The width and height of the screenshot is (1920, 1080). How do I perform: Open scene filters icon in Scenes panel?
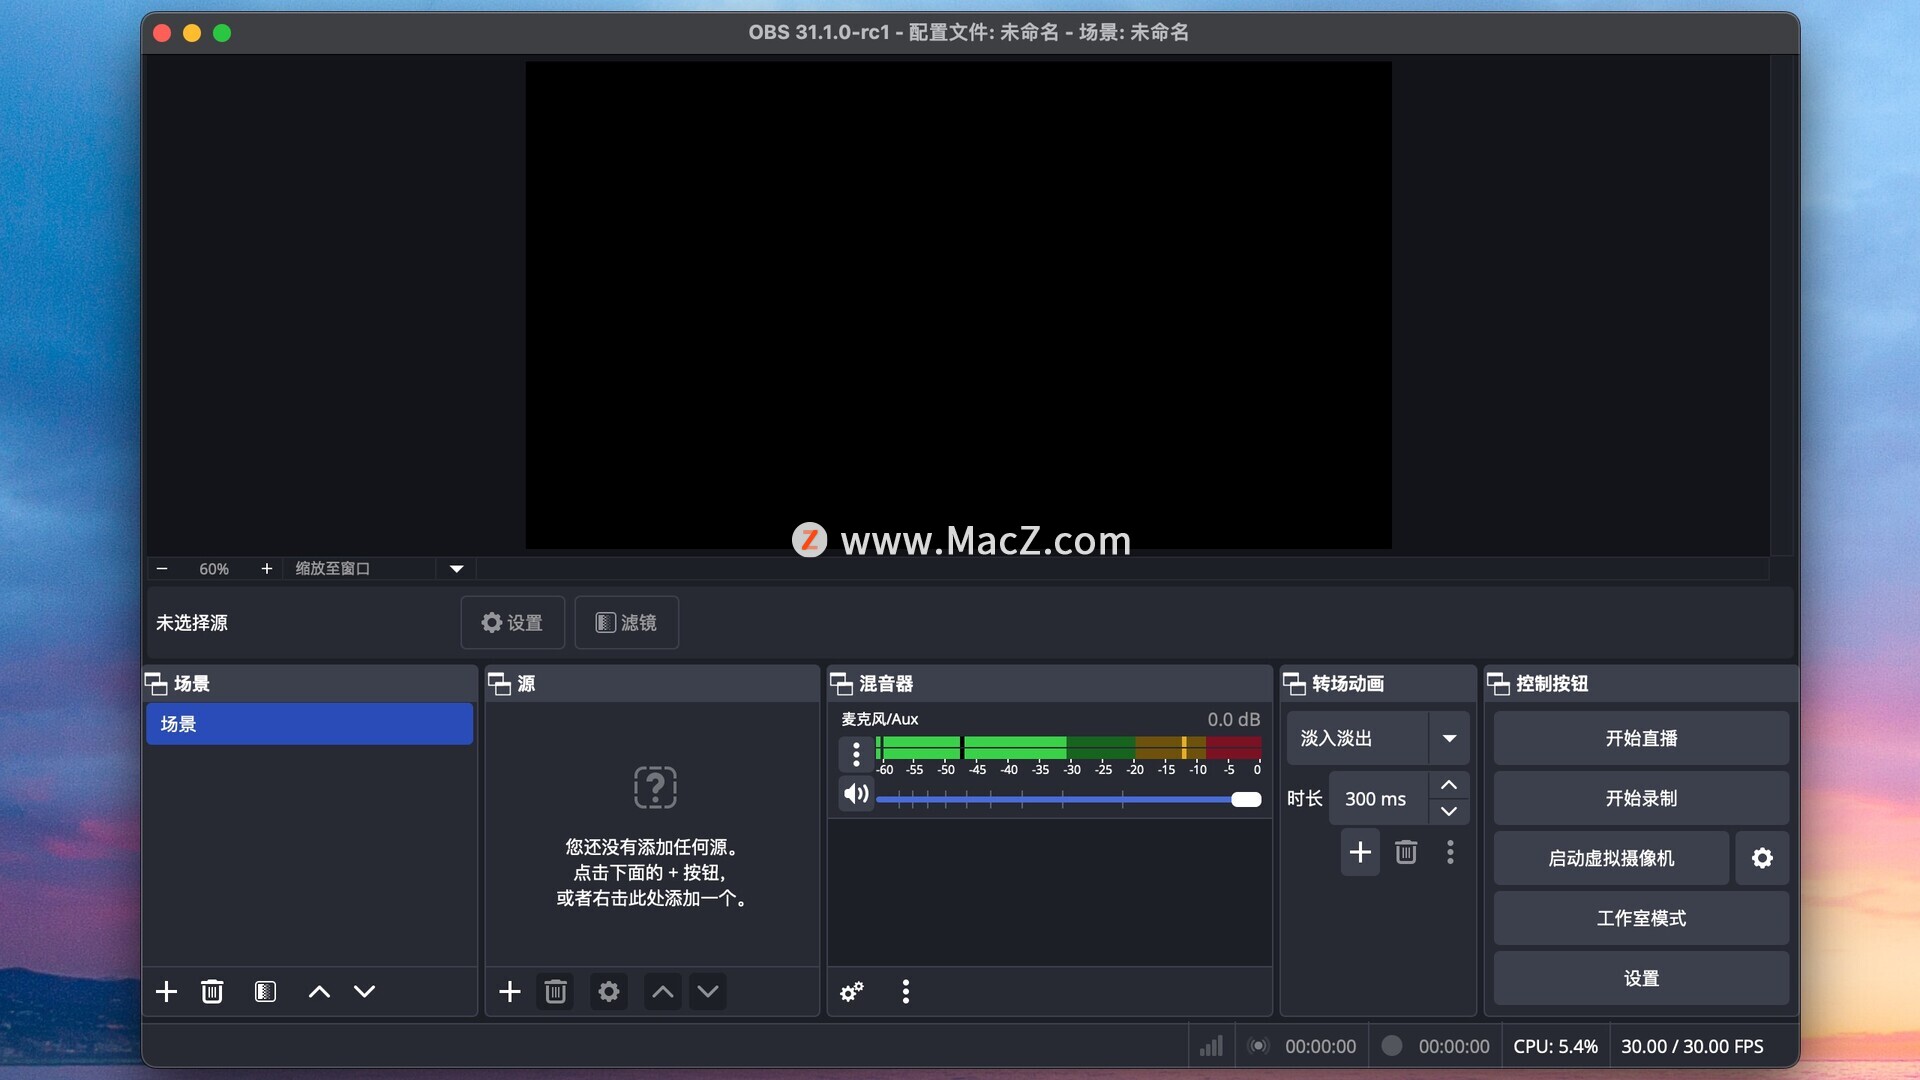tap(265, 991)
